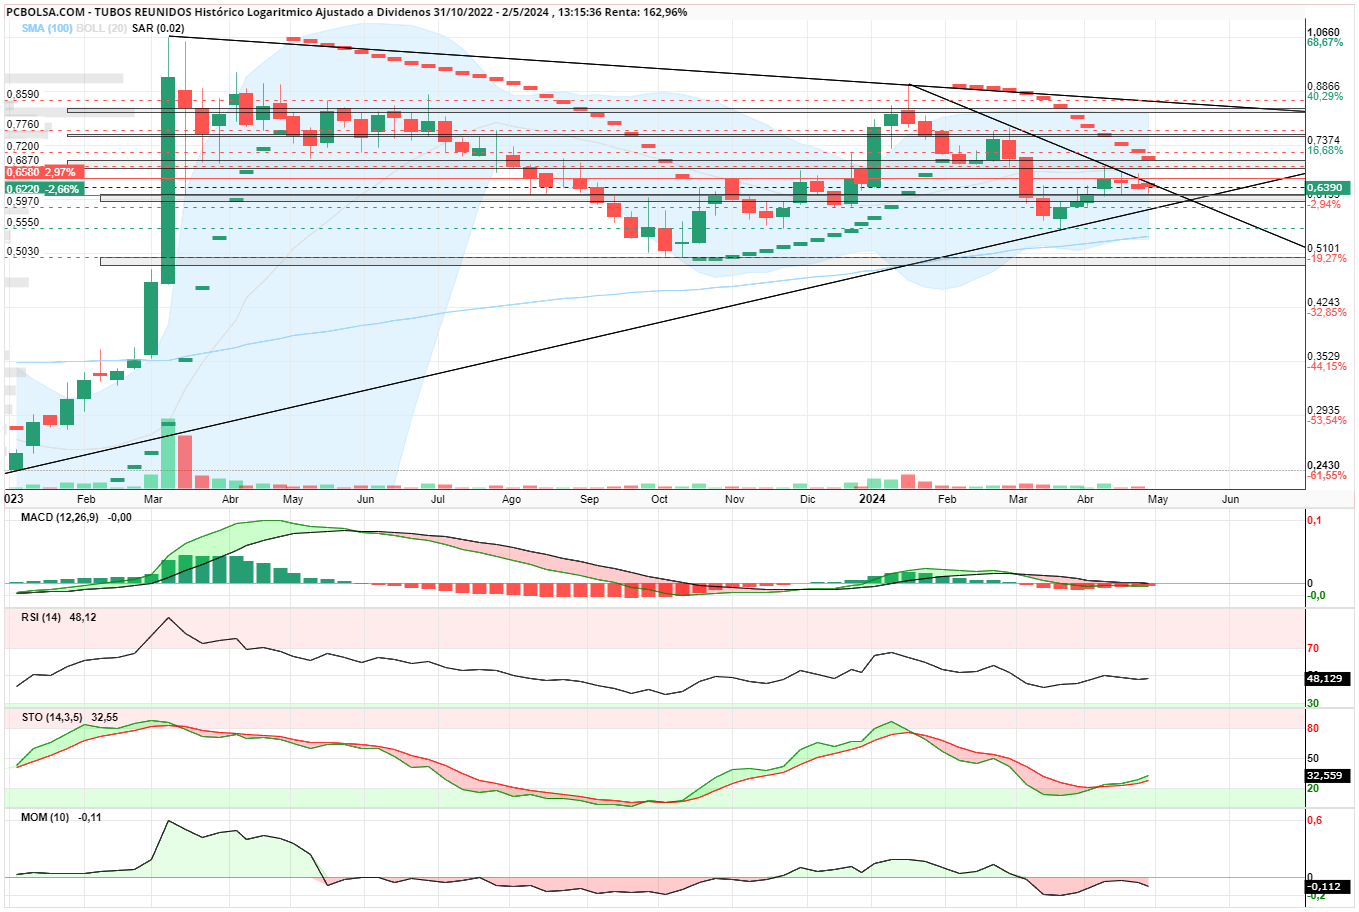Image resolution: width=1359 pixels, height=912 pixels.
Task: Click the 0,2935 axis value
Action: pos(1324,410)
